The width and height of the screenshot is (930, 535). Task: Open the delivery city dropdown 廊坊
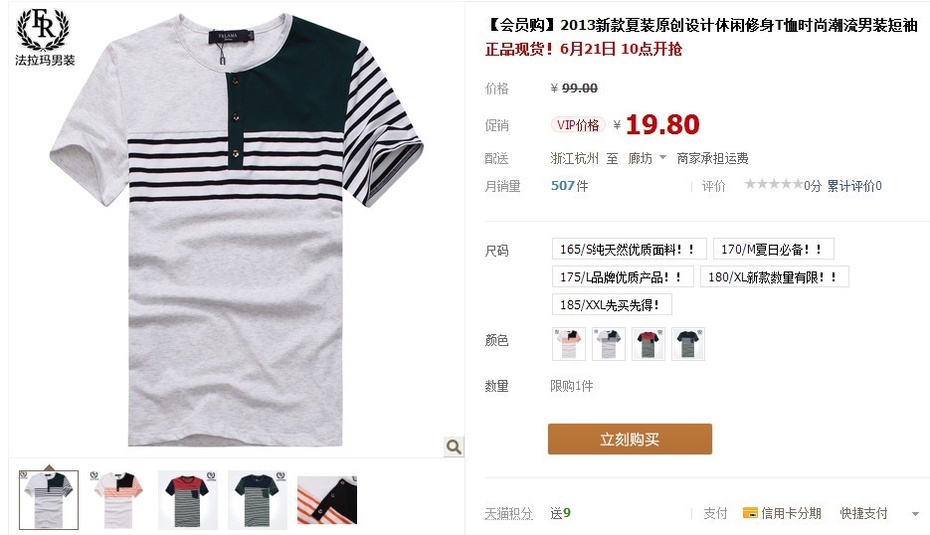click(x=646, y=158)
